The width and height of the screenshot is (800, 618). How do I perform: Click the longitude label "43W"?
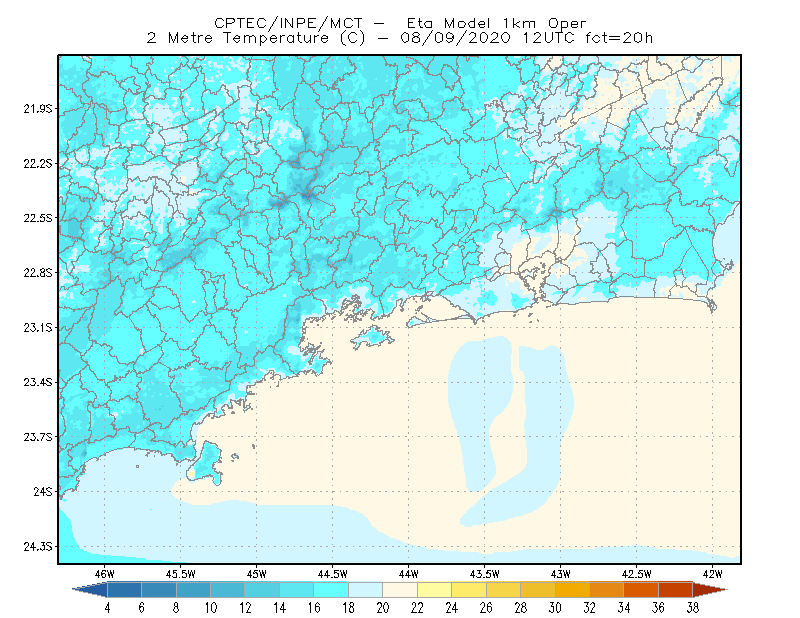[561, 574]
